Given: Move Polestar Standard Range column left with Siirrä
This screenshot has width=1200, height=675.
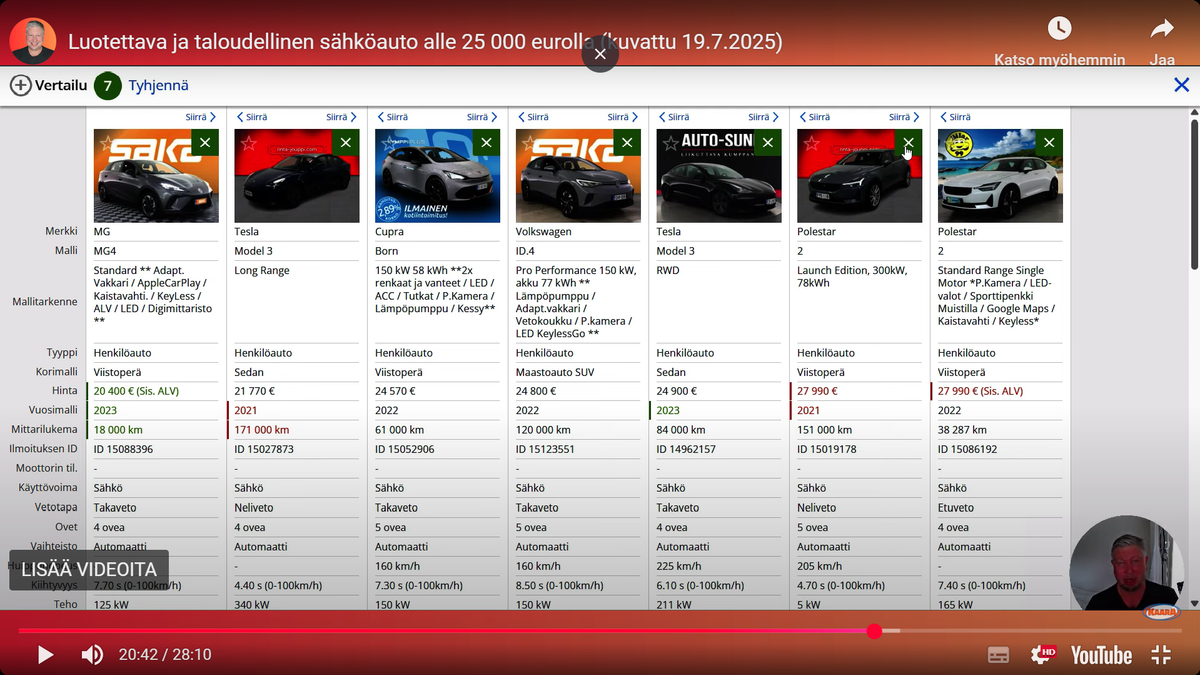Looking at the screenshot, I should click(x=955, y=117).
